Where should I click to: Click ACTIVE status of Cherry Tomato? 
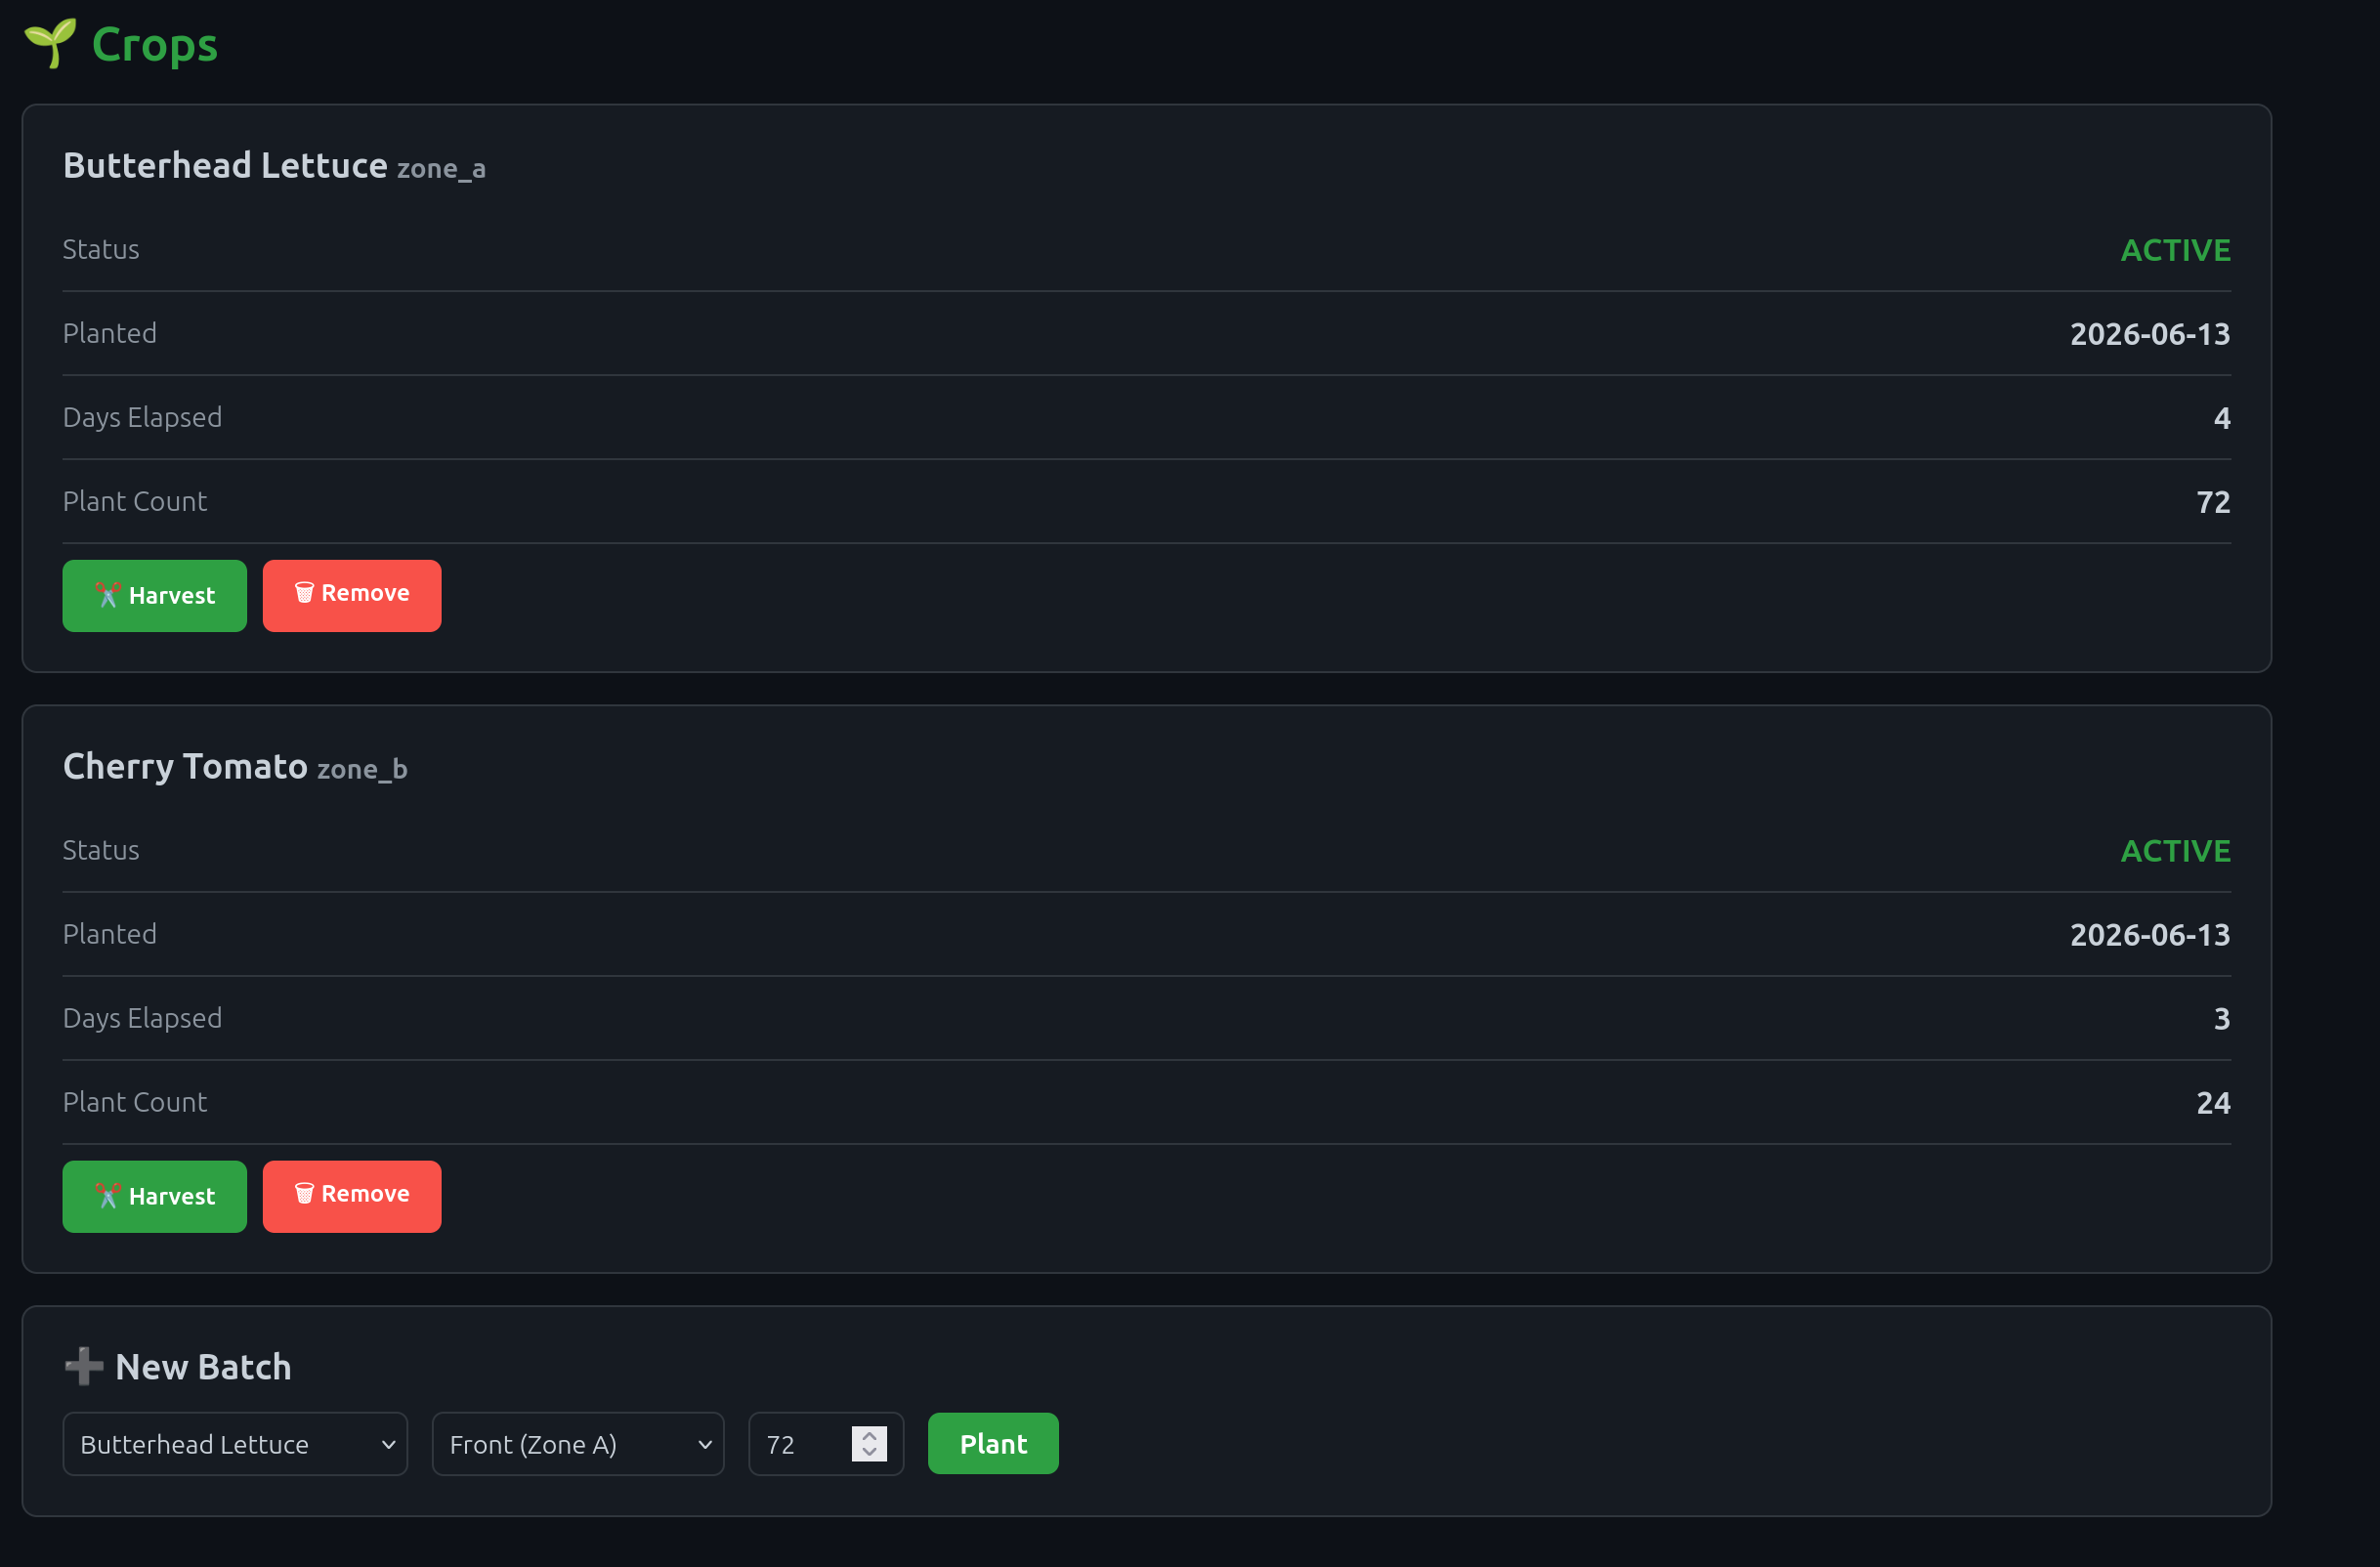pos(2176,851)
